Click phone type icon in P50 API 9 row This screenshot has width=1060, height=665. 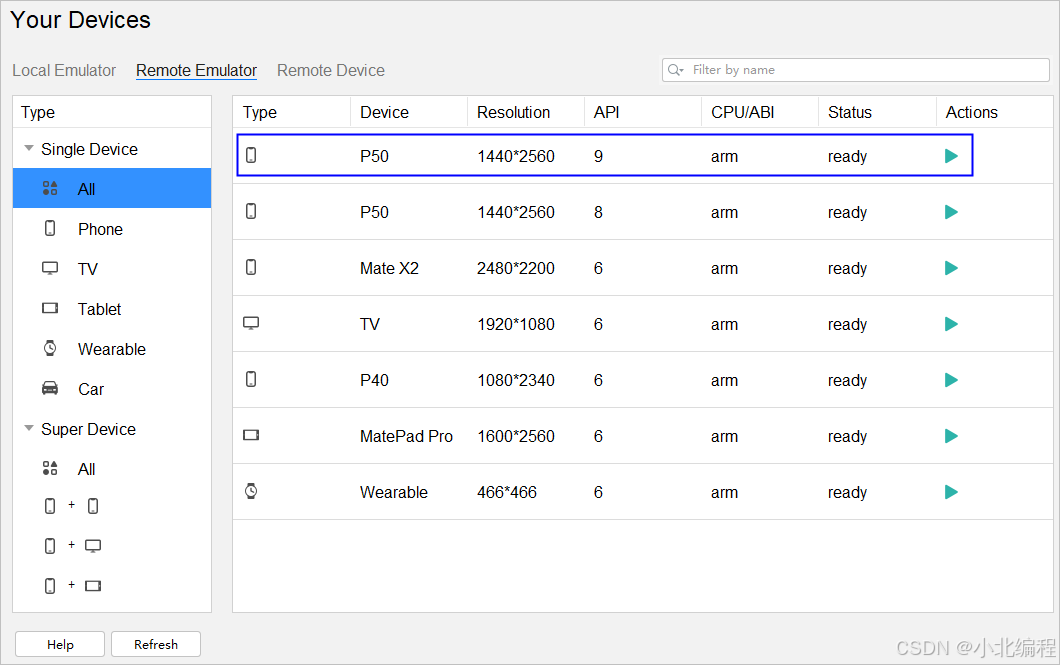[251, 155]
